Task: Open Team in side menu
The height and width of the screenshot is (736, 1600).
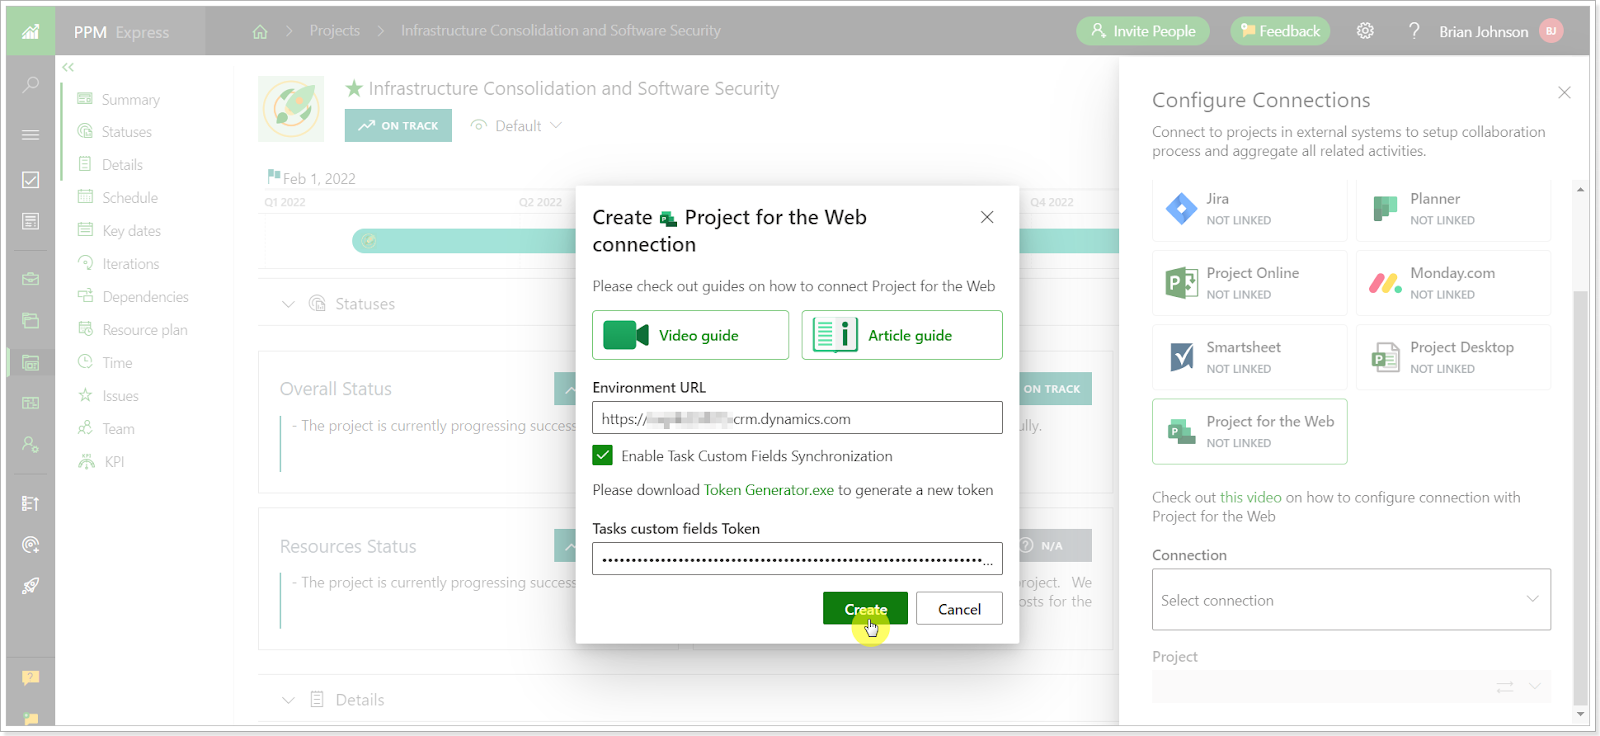Action: click(x=118, y=429)
